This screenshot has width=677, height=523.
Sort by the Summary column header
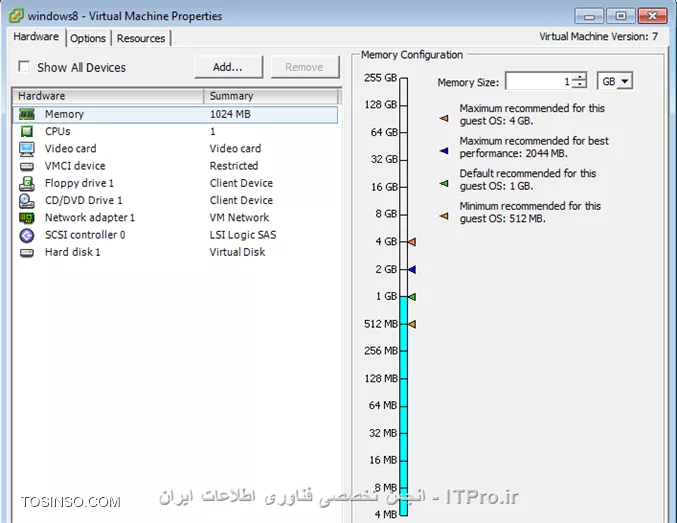(x=271, y=96)
